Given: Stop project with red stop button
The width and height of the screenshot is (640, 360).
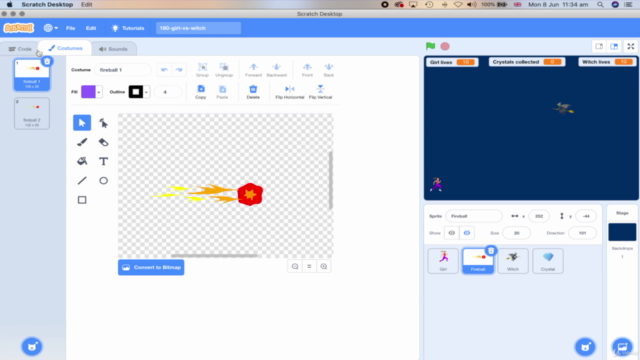Looking at the screenshot, I should click(445, 46).
